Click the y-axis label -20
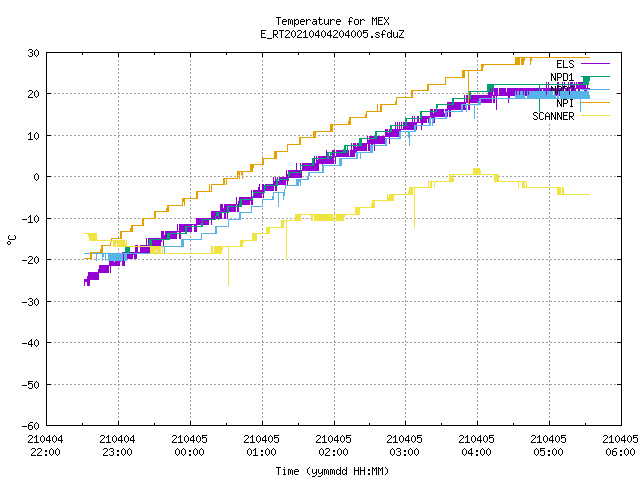640x480 pixels. (x=31, y=260)
